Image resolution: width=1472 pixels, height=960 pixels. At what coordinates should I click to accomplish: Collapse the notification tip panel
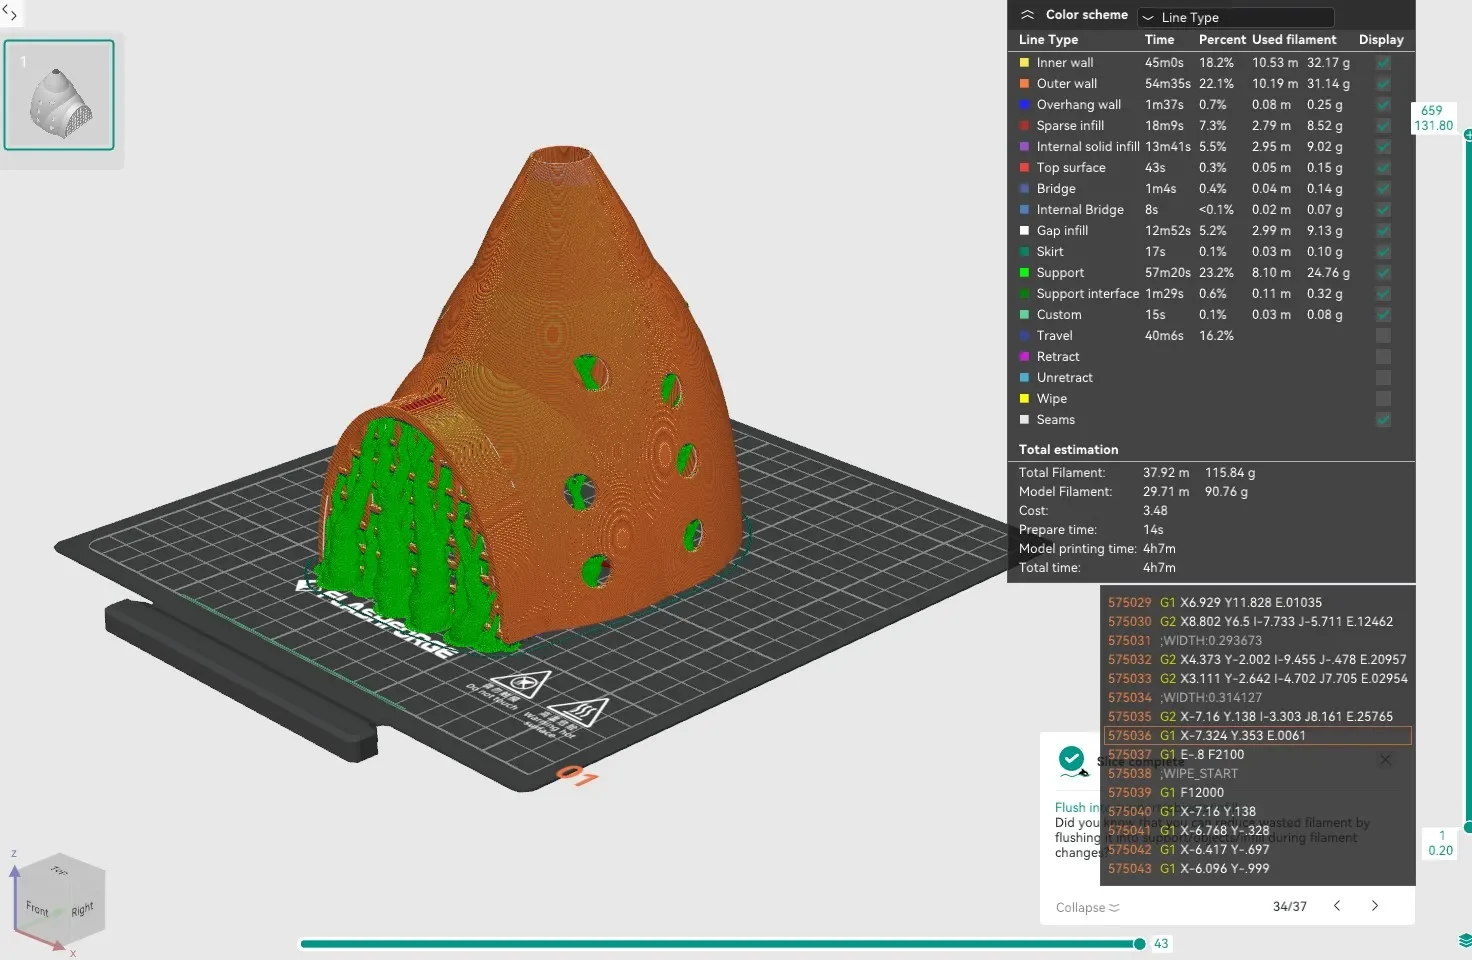pyautogui.click(x=1087, y=907)
